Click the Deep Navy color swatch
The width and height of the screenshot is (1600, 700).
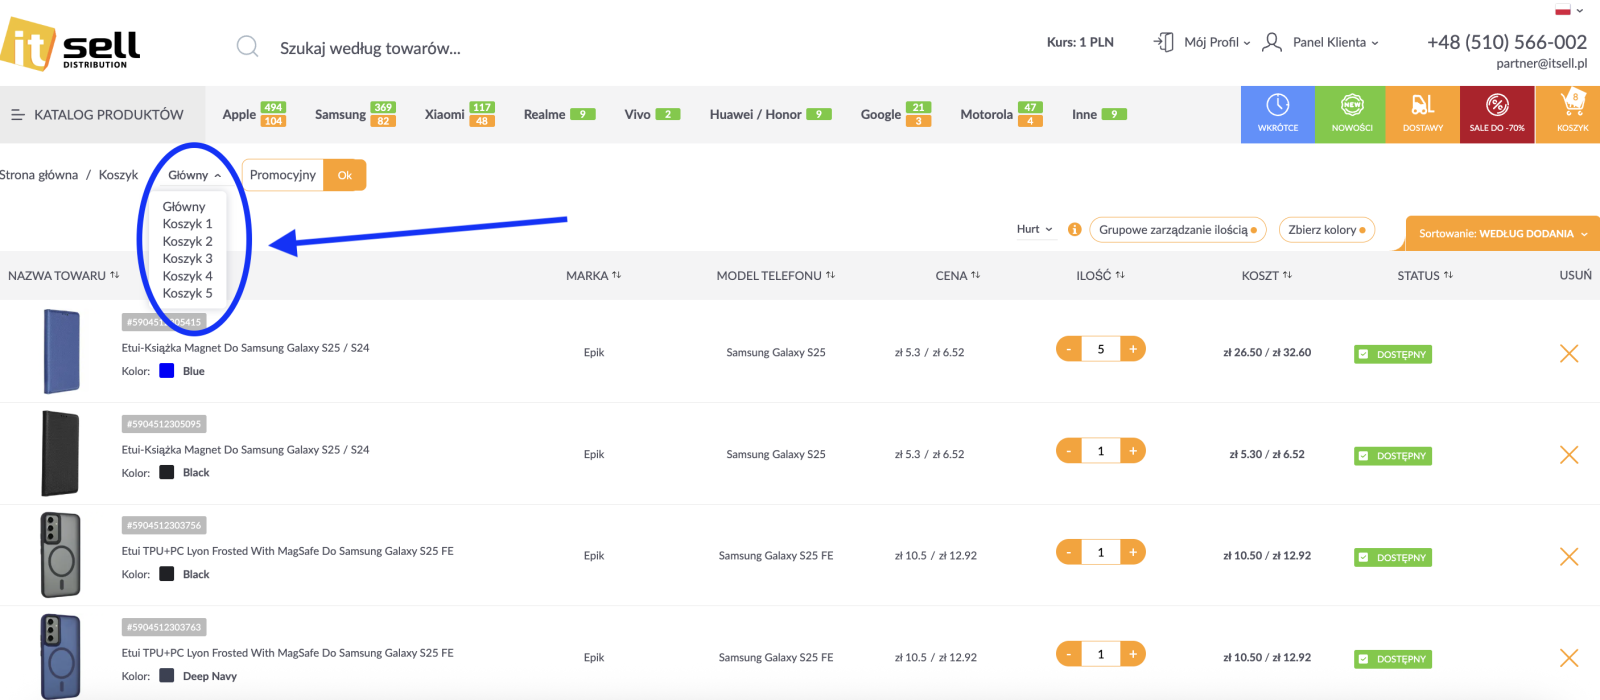pyautogui.click(x=167, y=676)
